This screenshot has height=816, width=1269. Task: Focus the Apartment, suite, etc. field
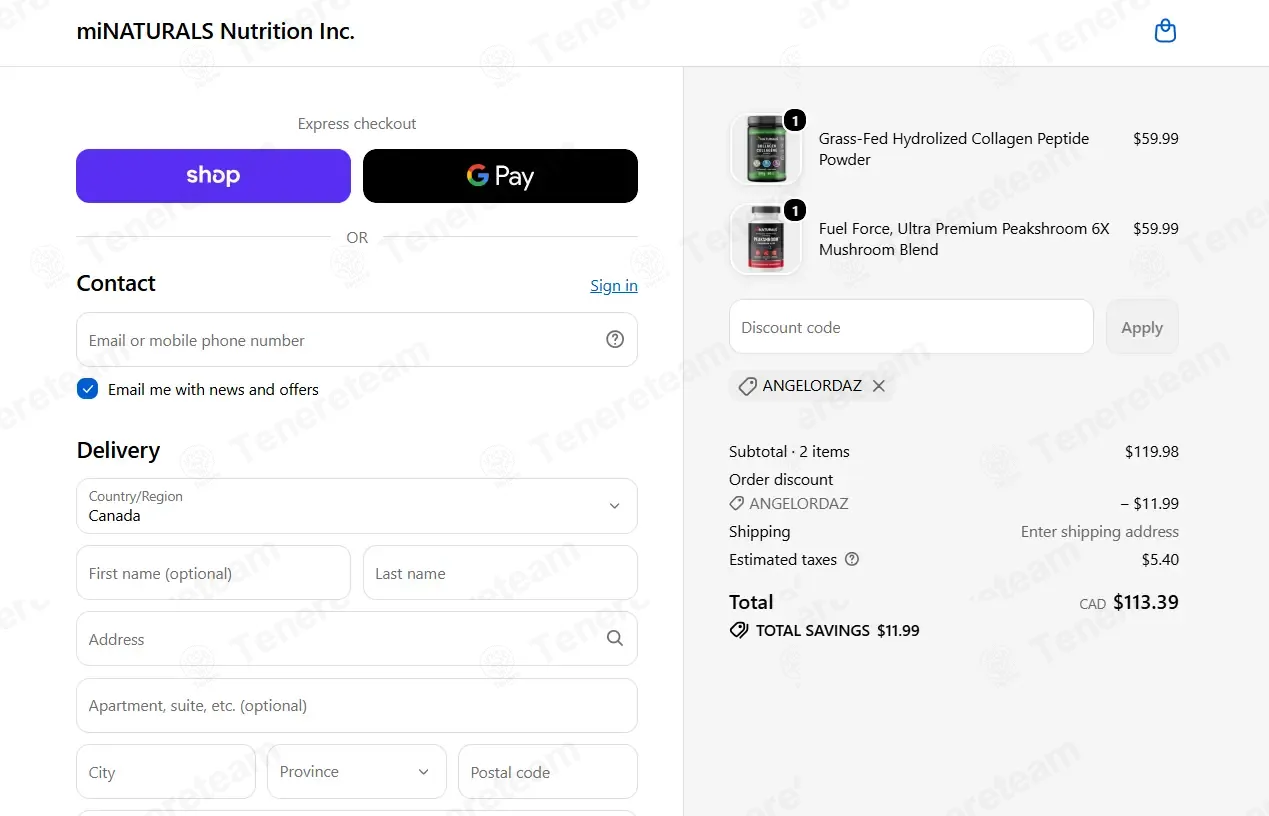(x=357, y=705)
